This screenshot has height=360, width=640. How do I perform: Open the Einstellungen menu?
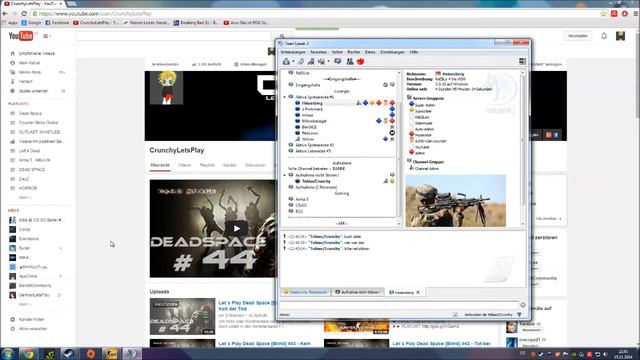[x=392, y=52]
